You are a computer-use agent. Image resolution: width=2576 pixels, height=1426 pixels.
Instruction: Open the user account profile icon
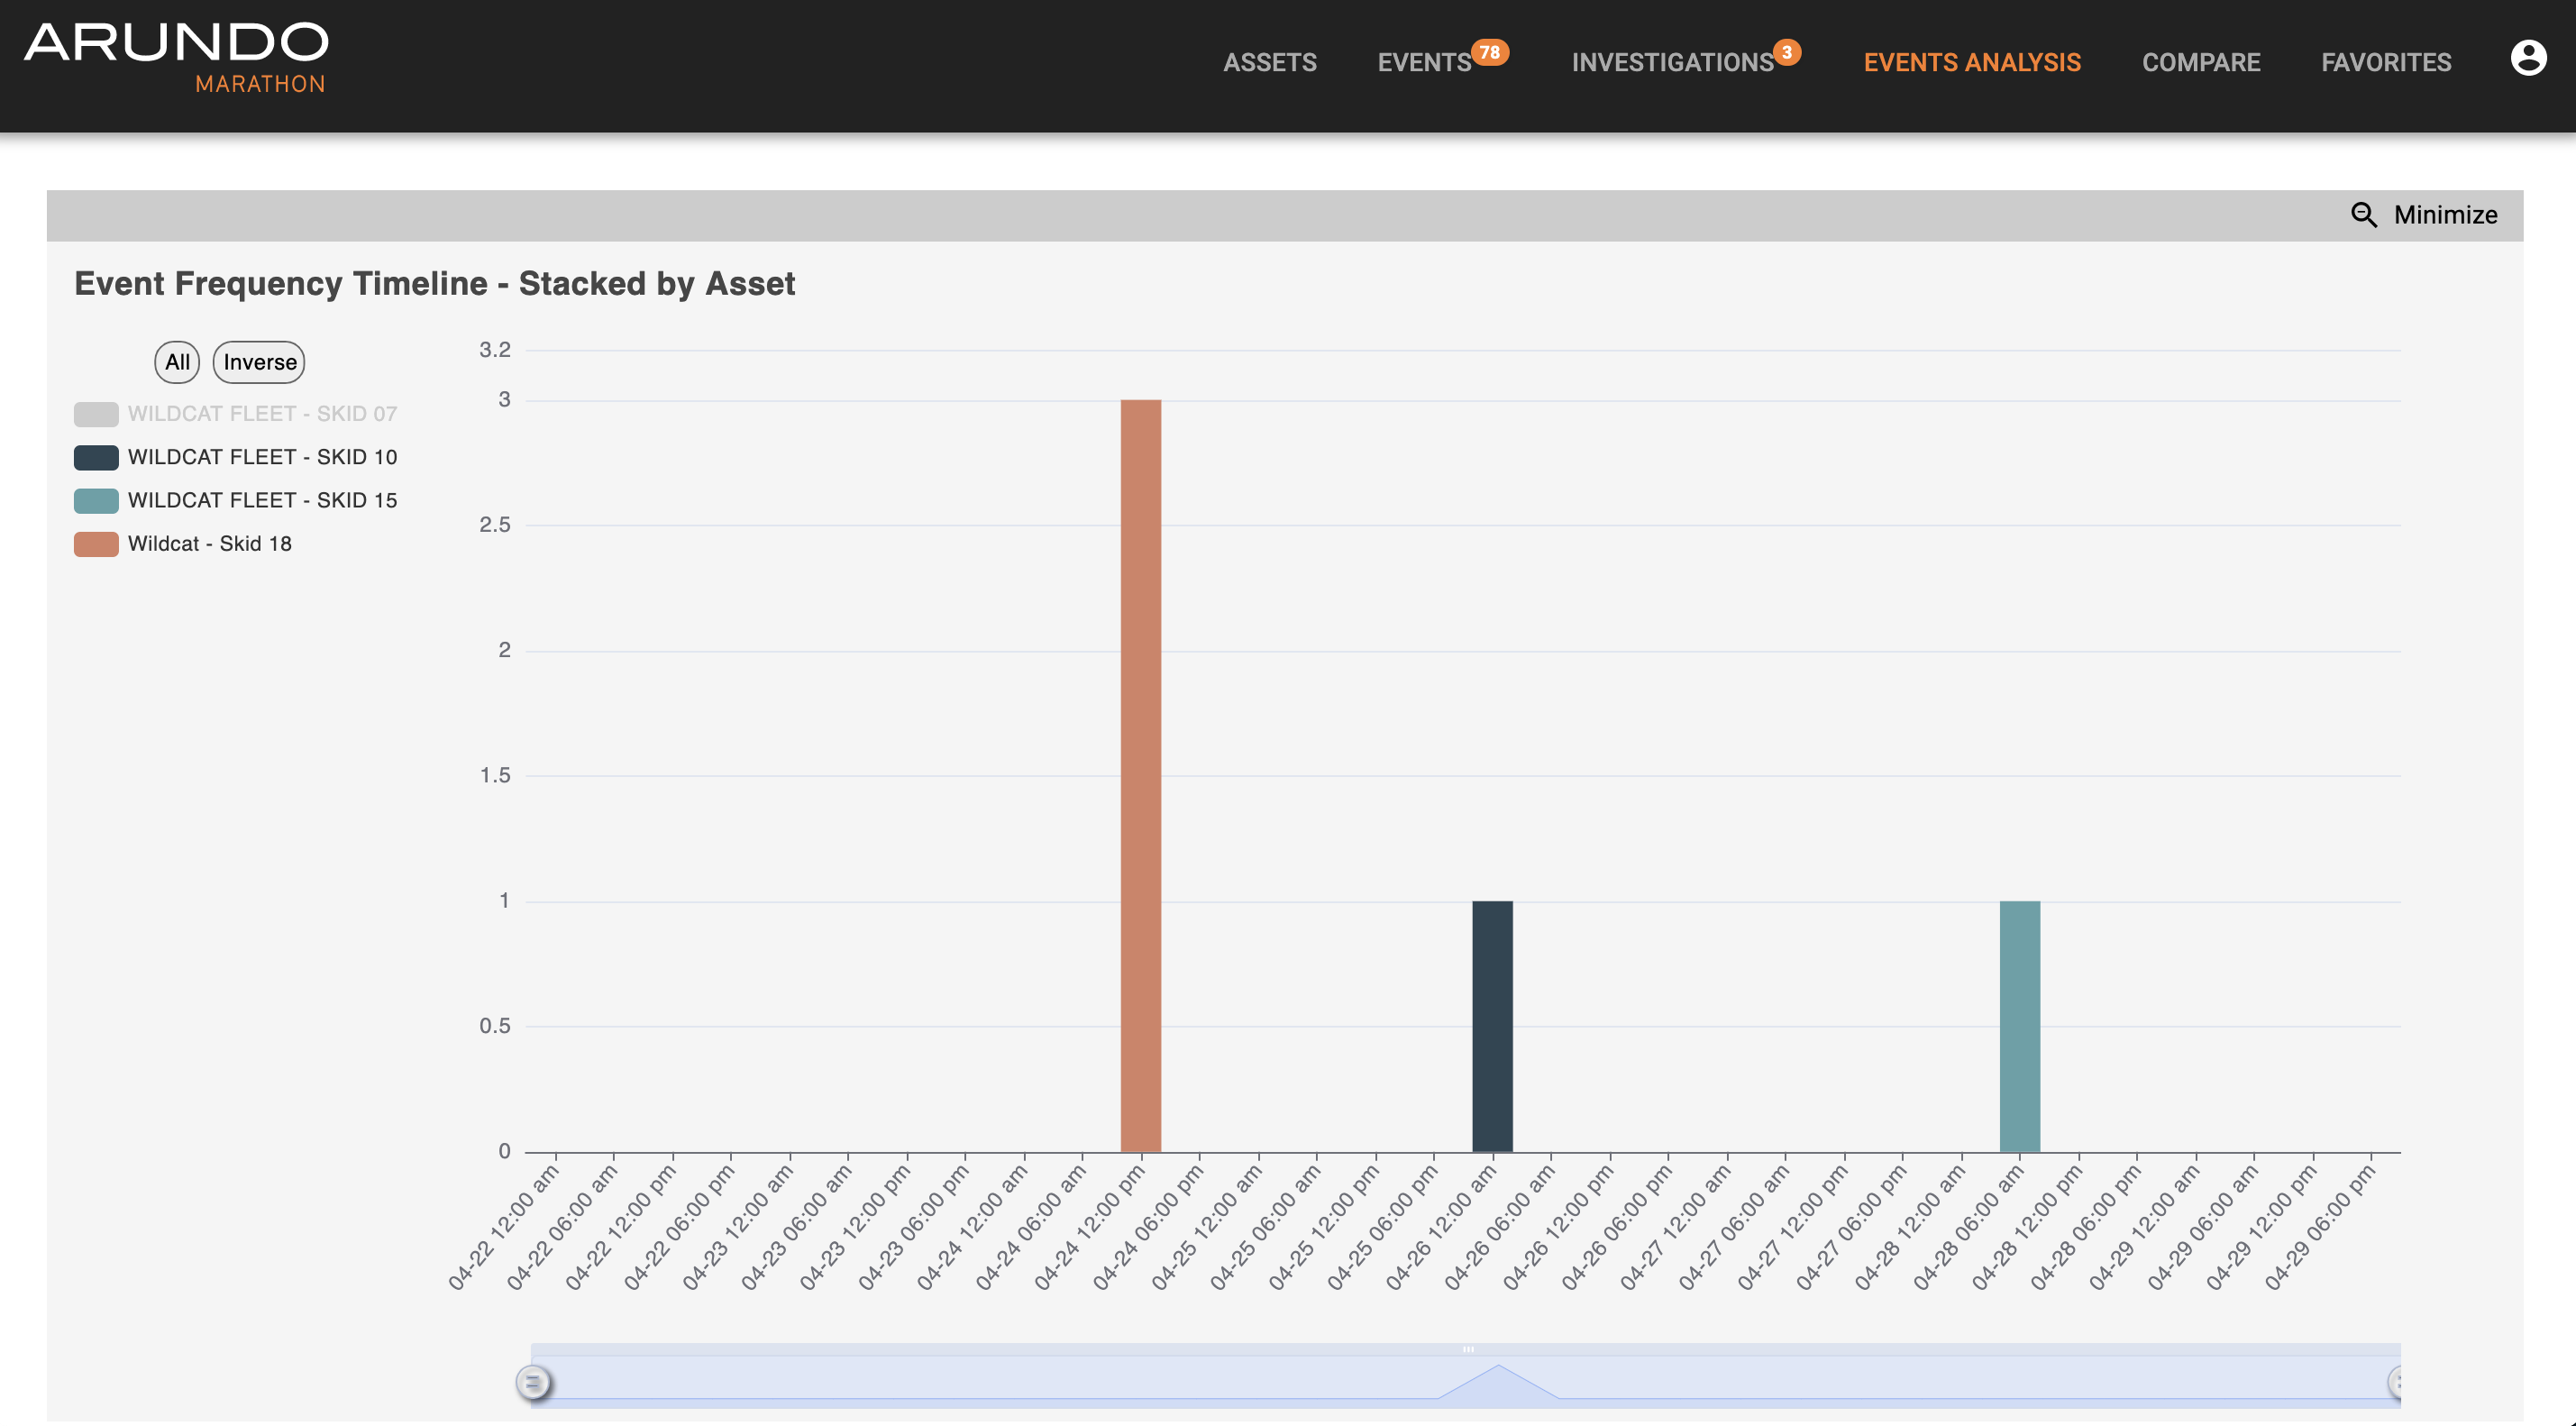[x=2528, y=58]
